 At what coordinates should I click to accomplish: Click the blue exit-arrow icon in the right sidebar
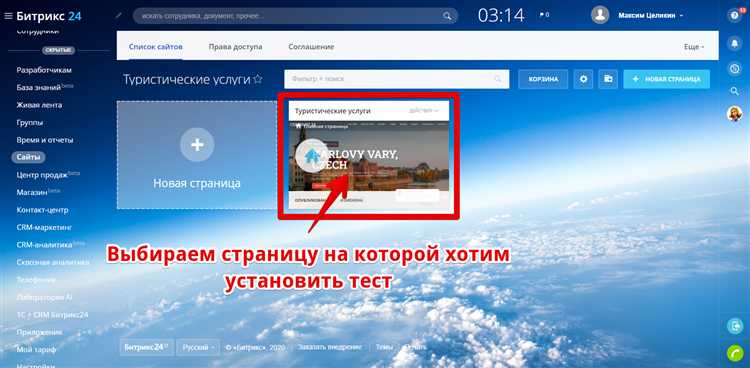735,326
